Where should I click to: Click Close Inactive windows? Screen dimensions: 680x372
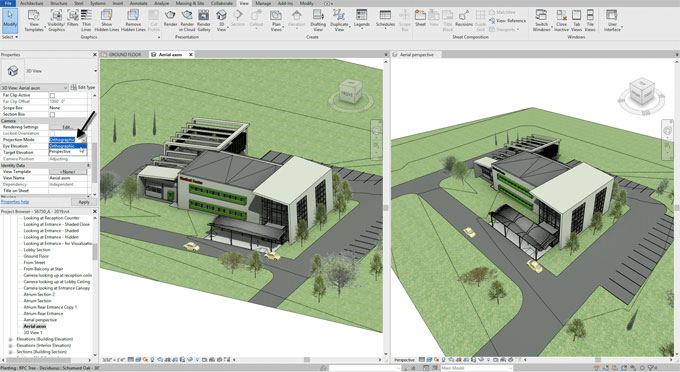pyautogui.click(x=561, y=20)
